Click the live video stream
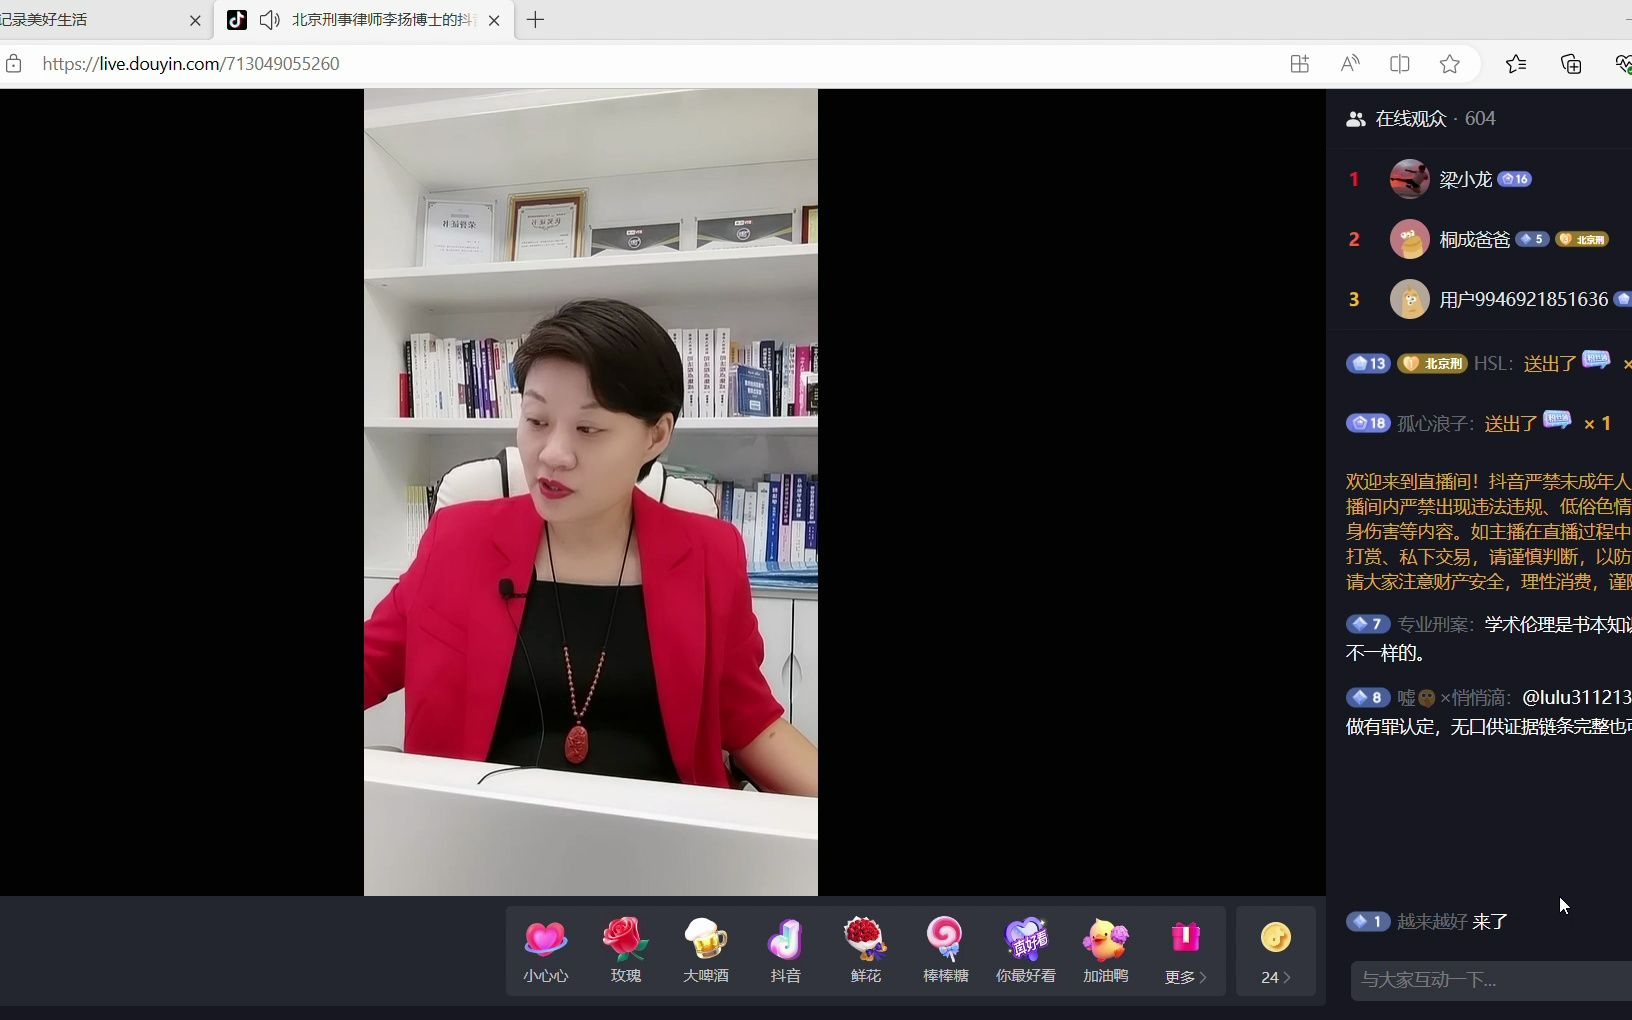The height and width of the screenshot is (1020, 1632). 591,492
